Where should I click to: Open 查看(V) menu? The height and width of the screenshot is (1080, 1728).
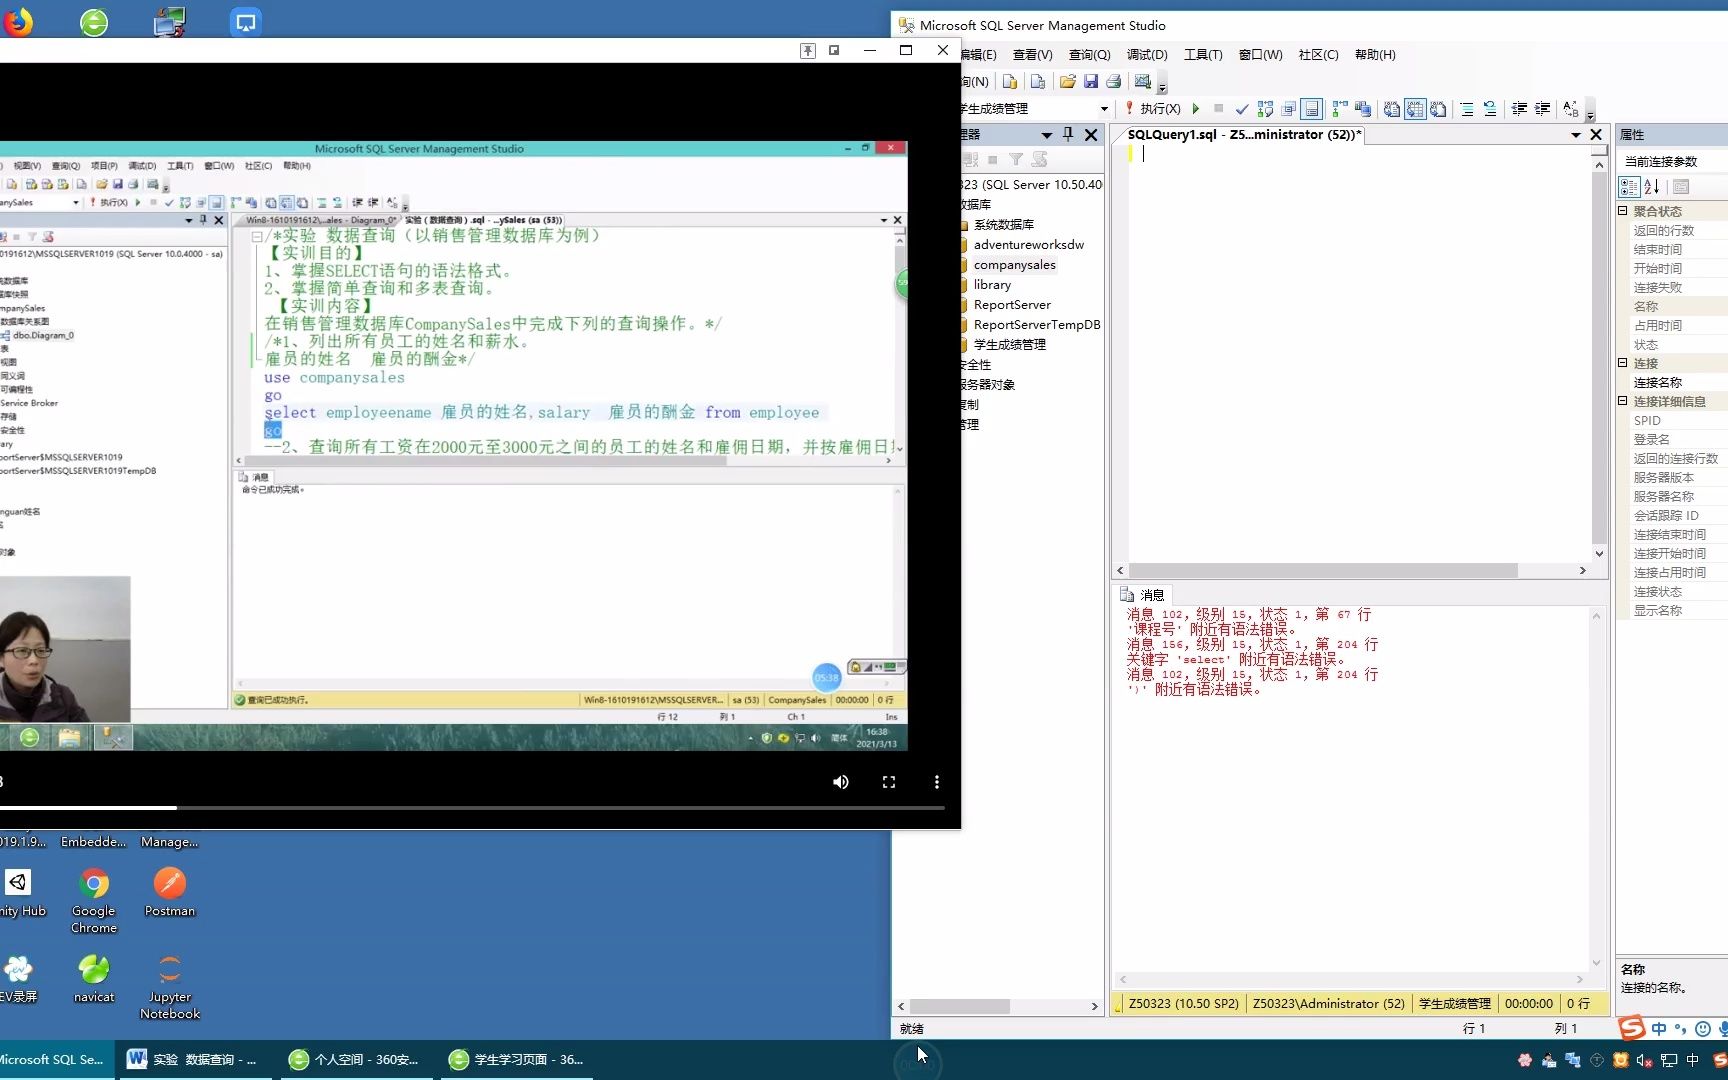[1032, 55]
